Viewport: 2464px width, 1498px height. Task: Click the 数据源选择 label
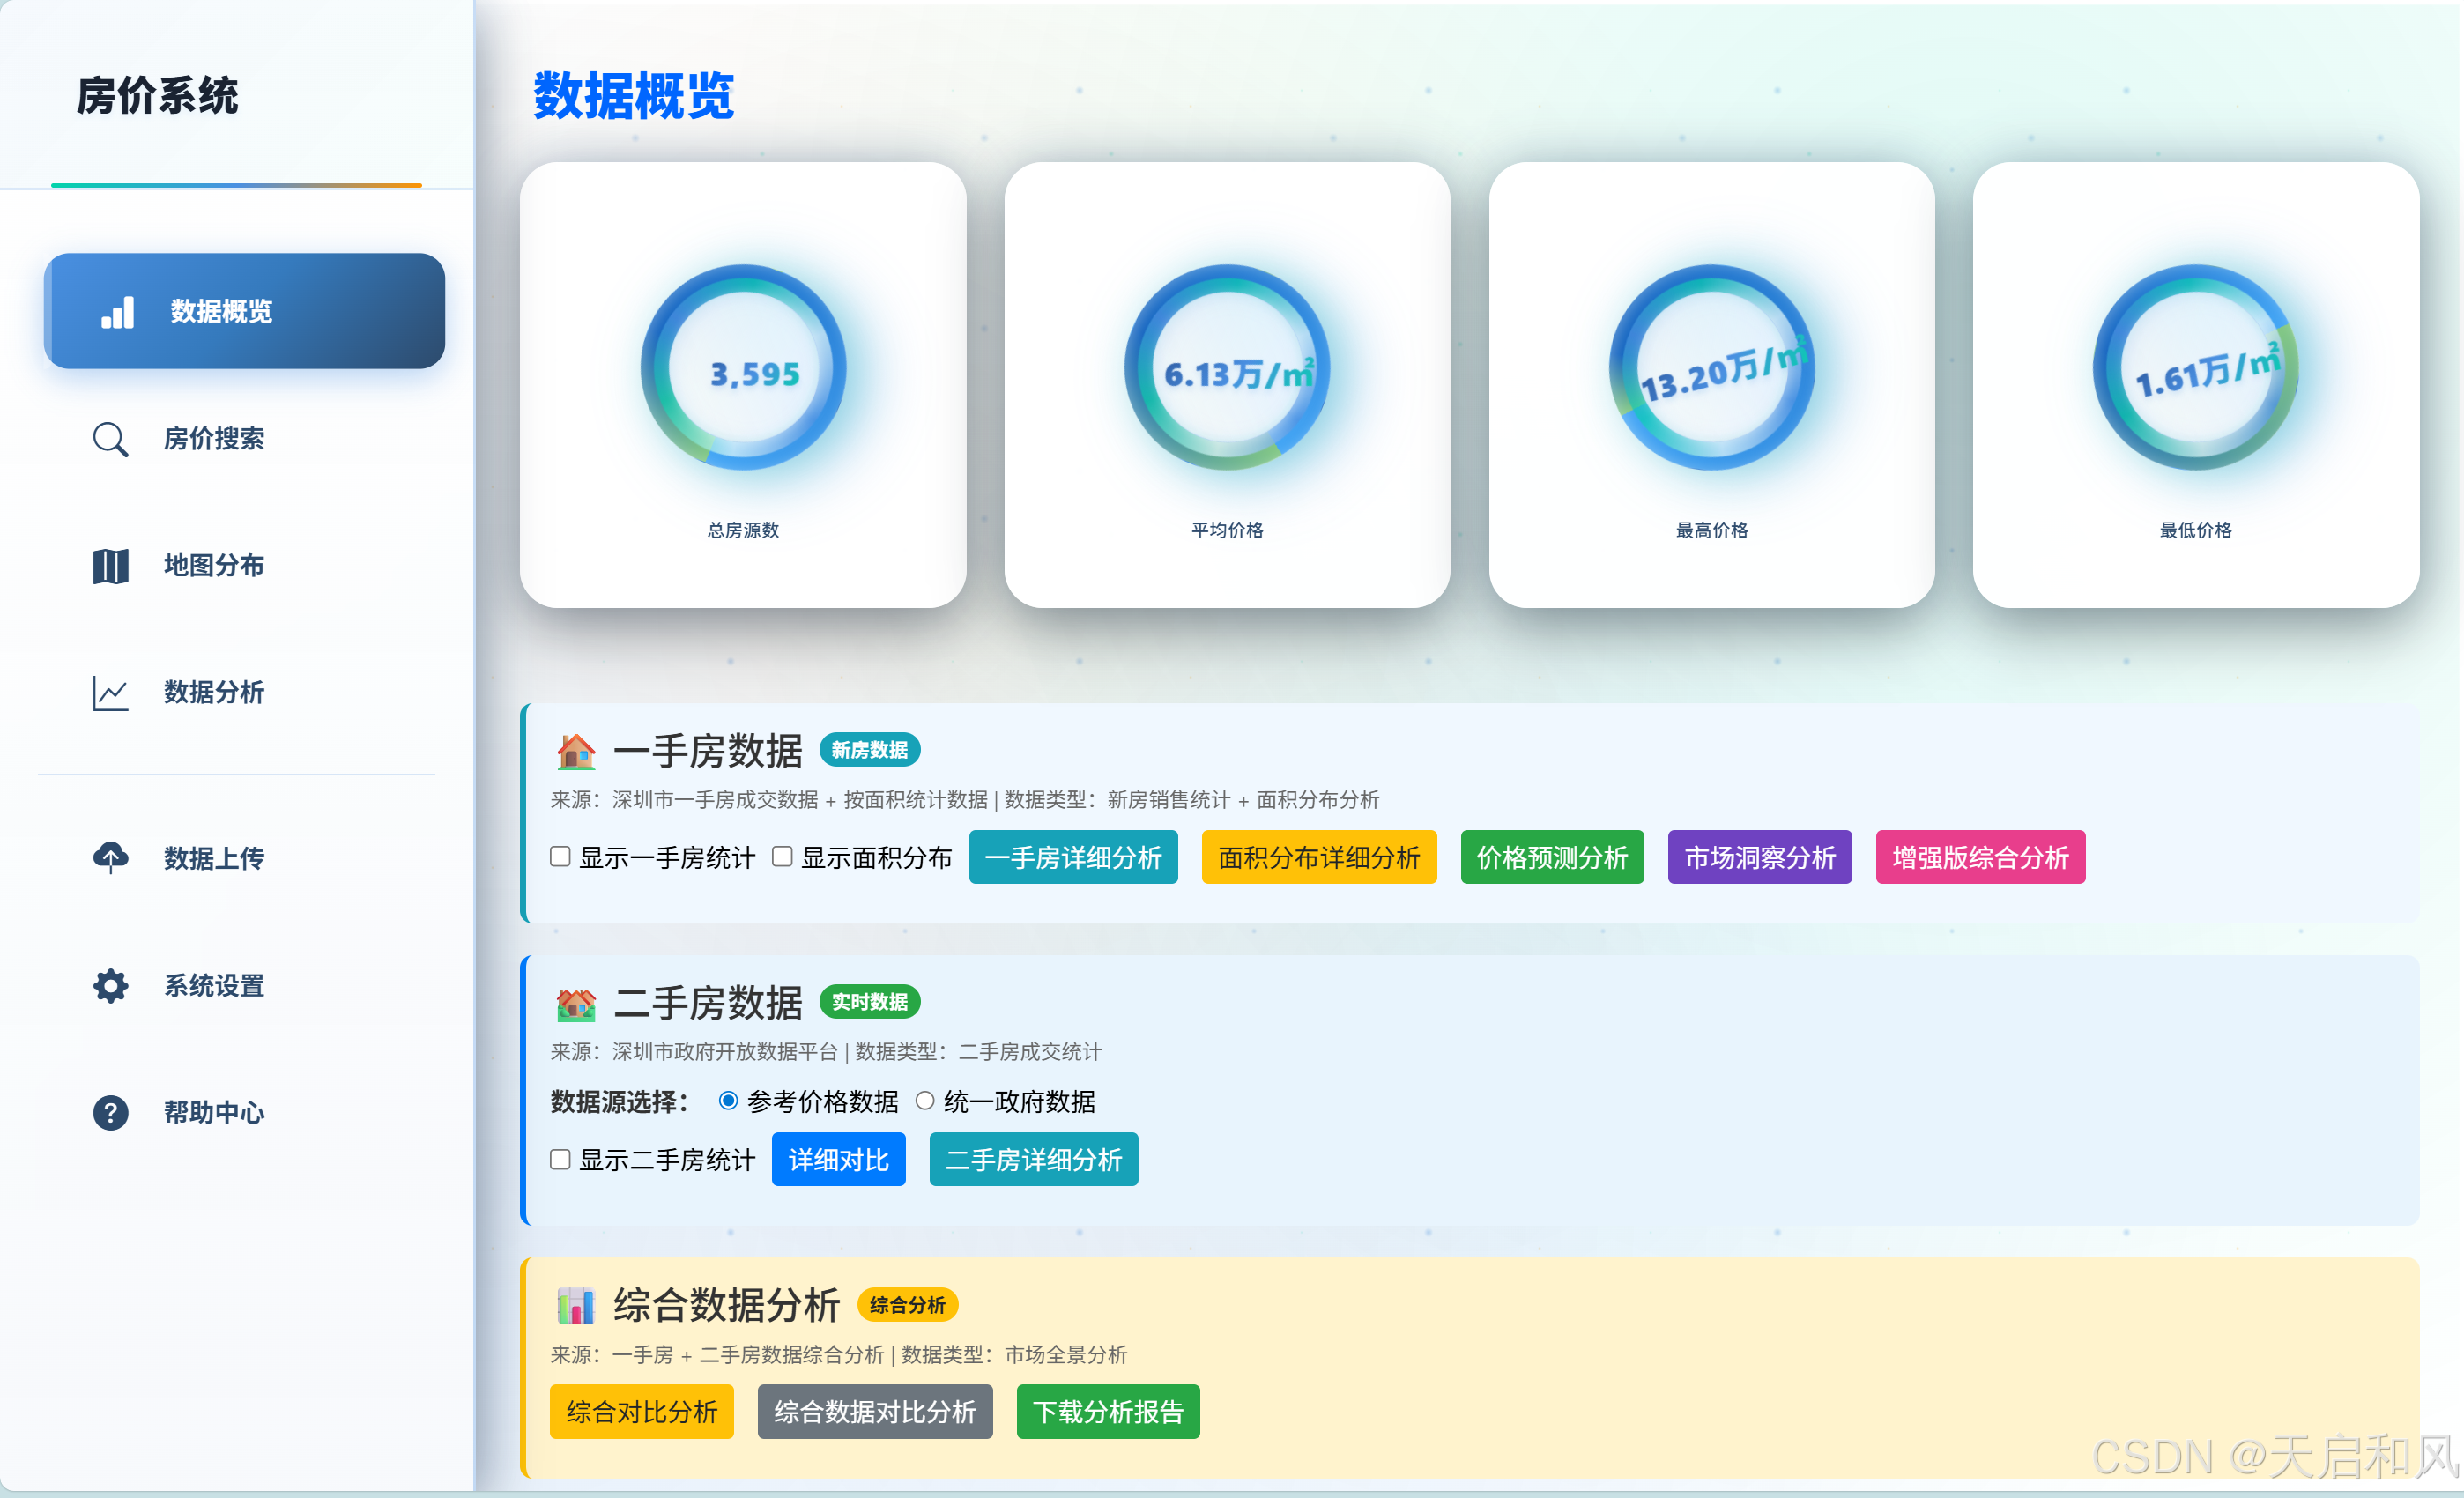620,1102
